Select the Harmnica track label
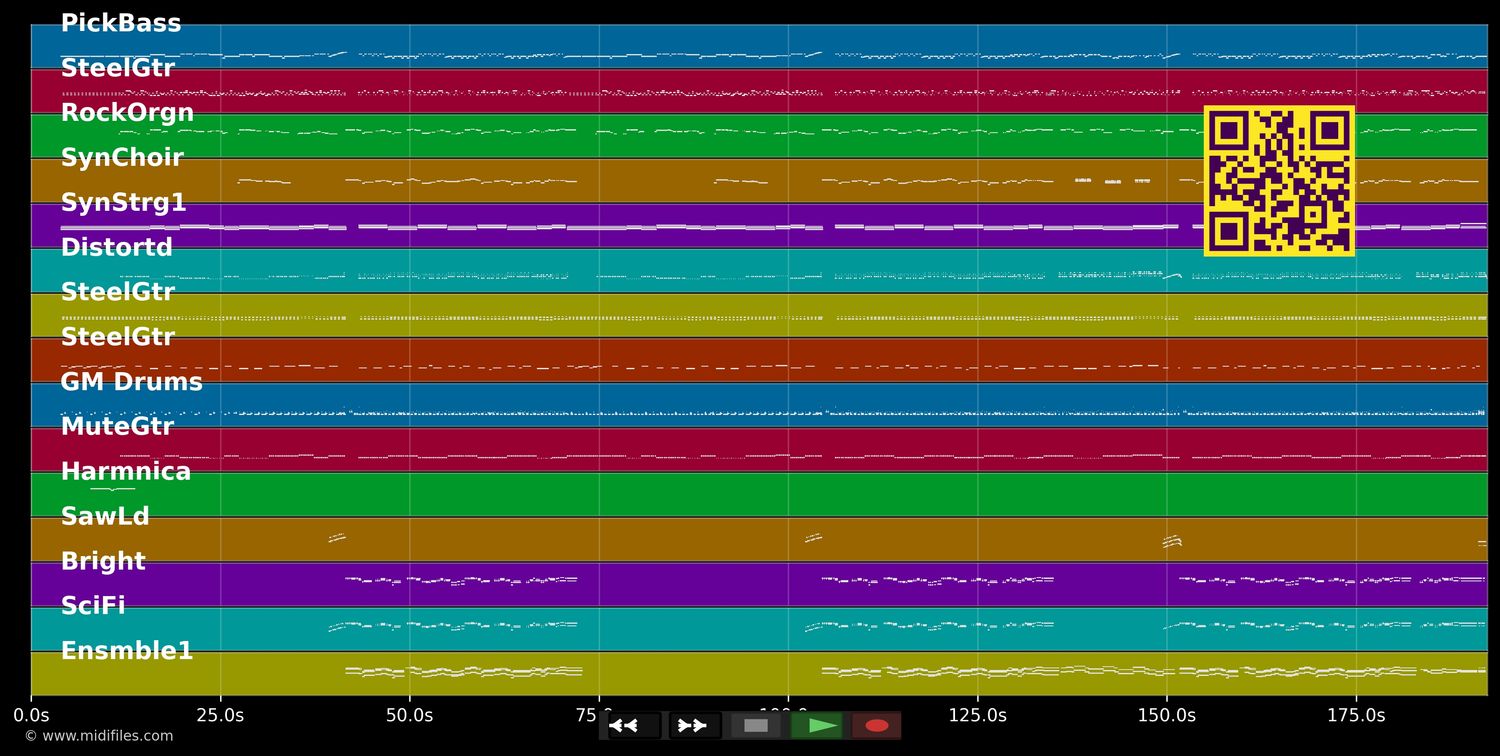 126,472
